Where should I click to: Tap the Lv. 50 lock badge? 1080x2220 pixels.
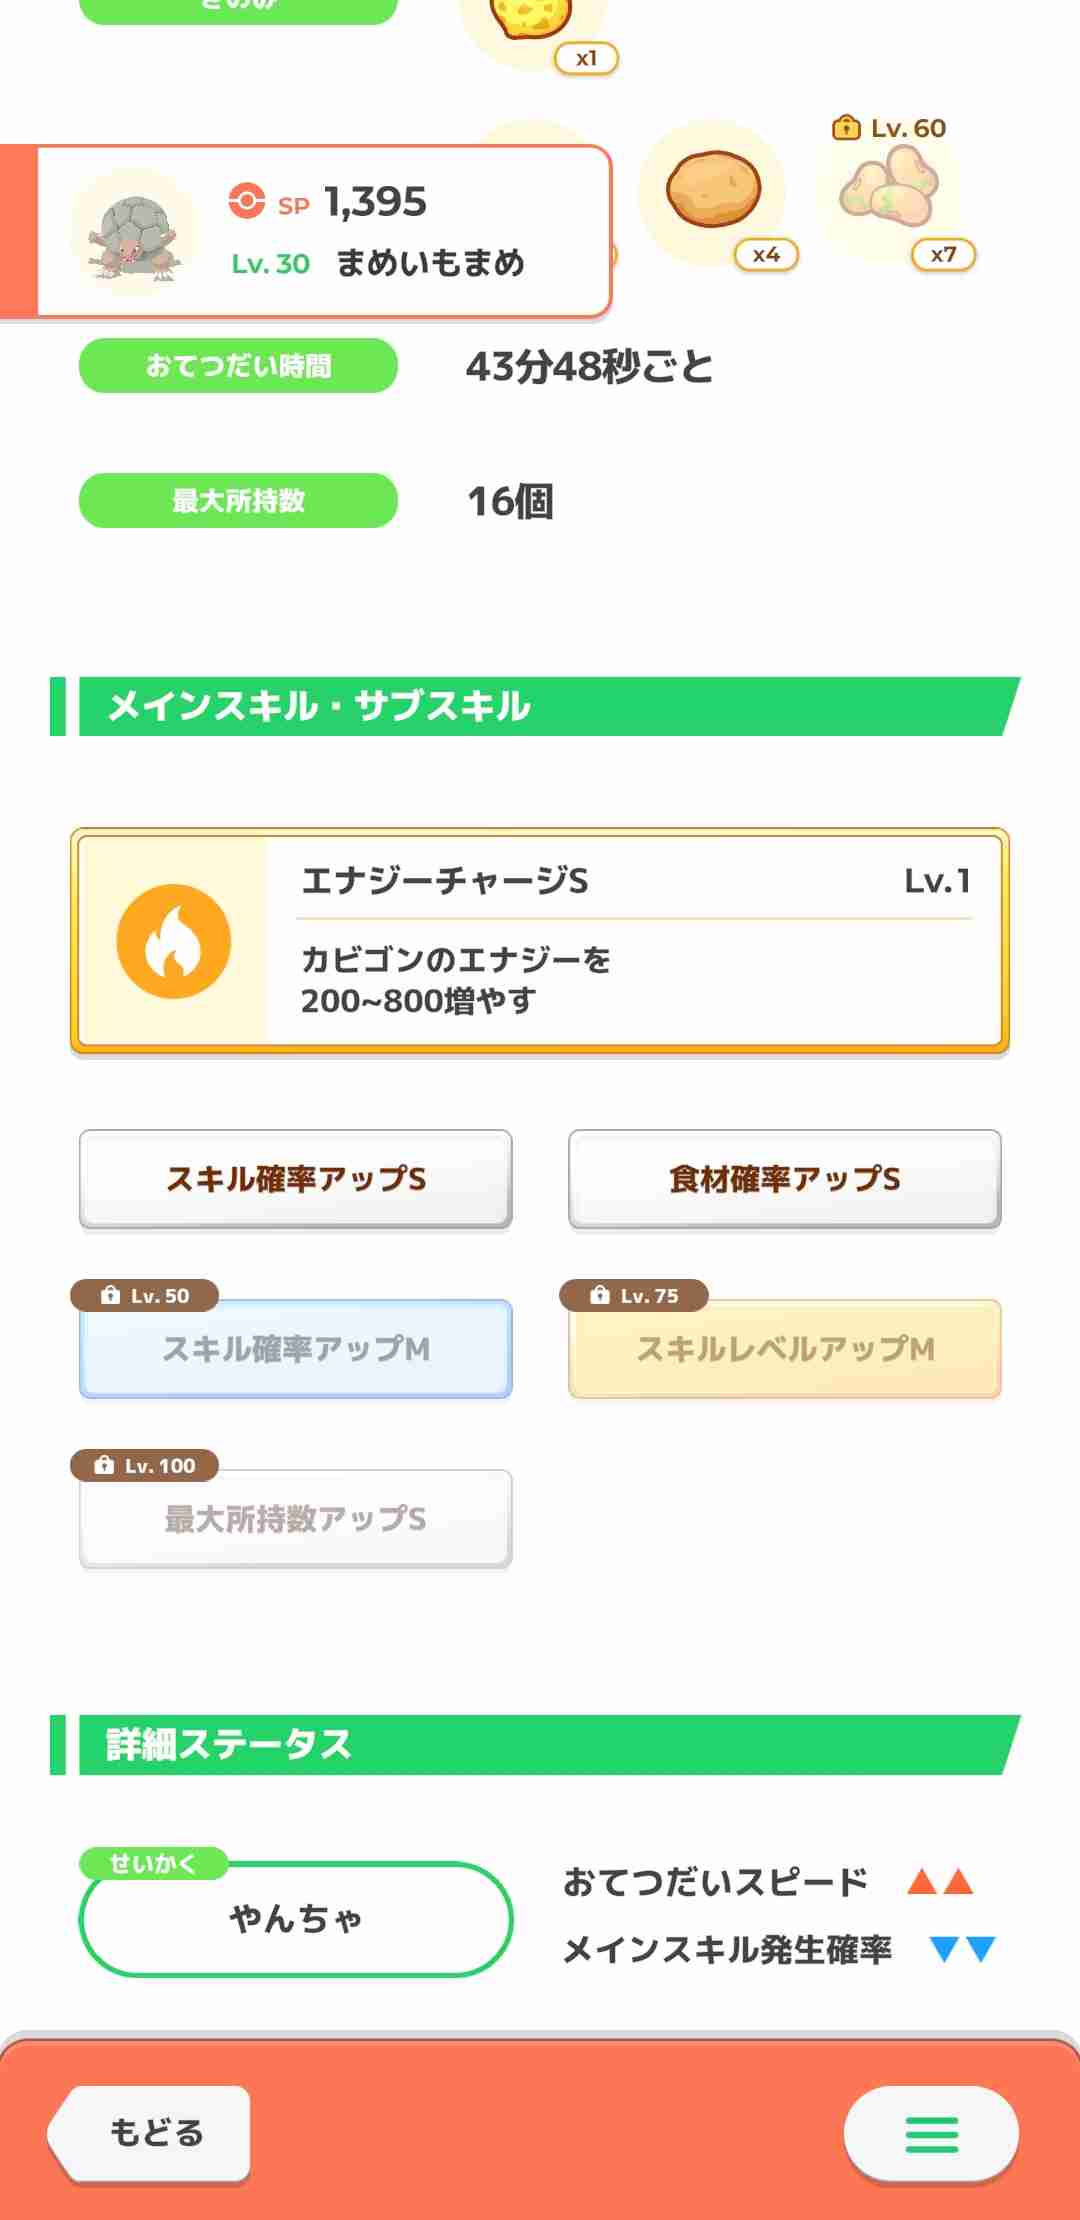(x=145, y=1296)
